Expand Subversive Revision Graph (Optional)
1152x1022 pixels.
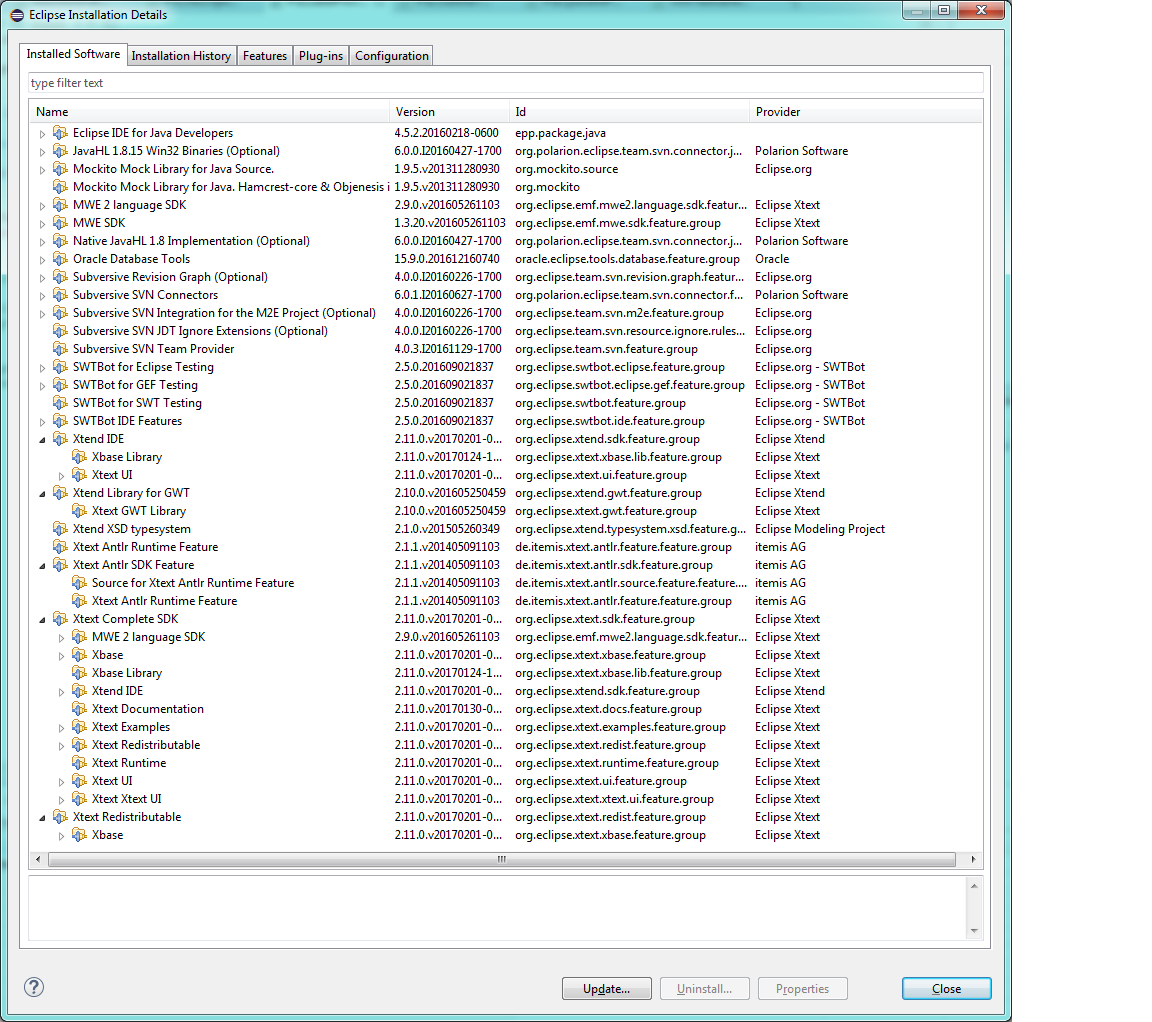coord(42,278)
